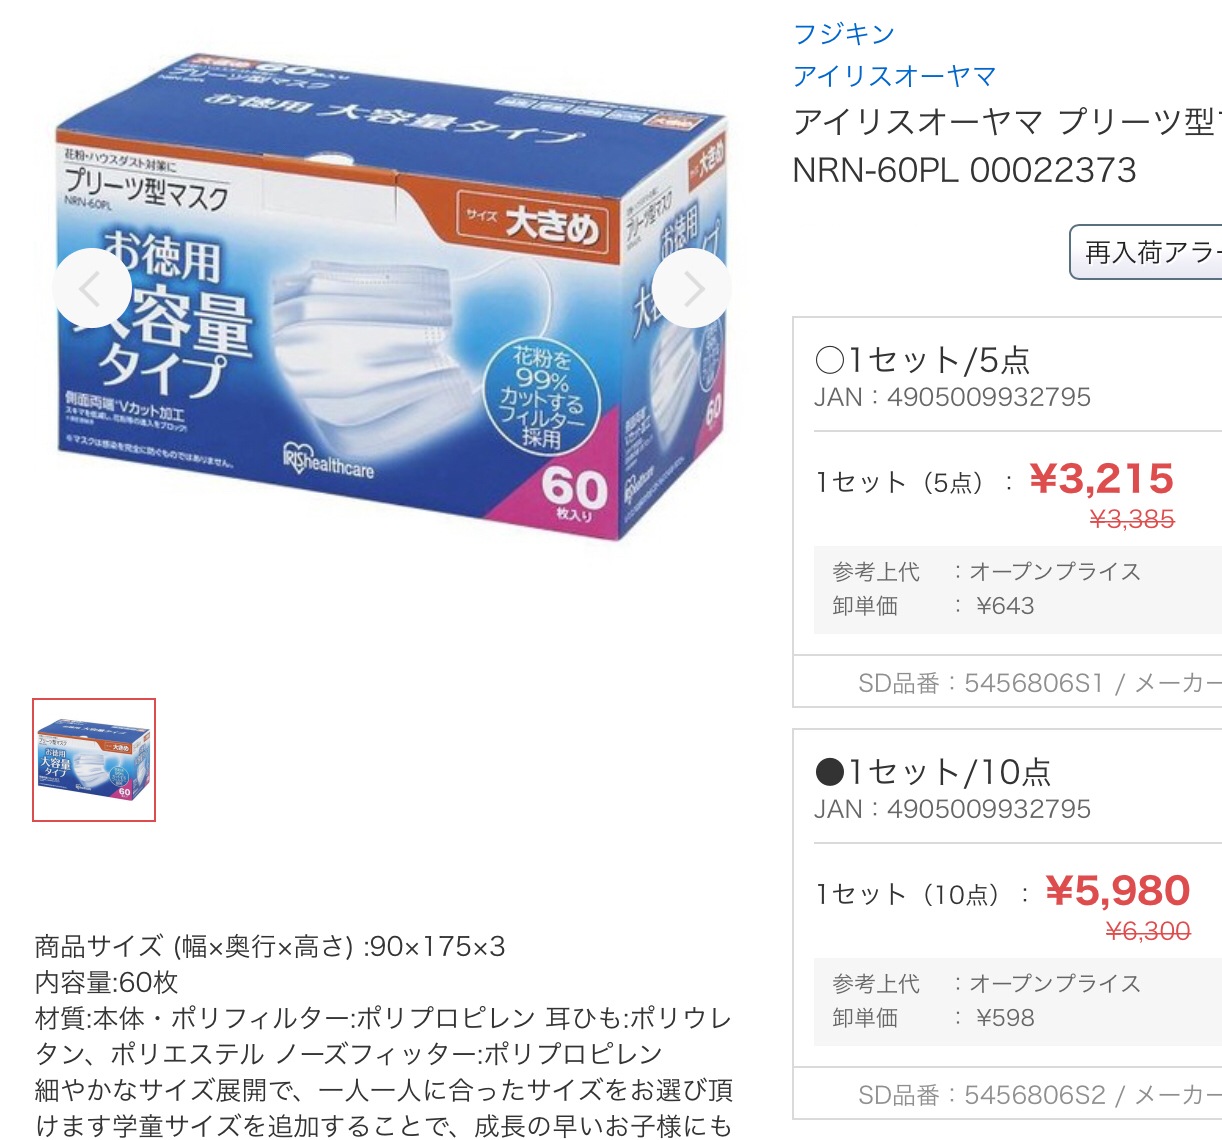This screenshot has height=1140, width=1222.
Task: Open the アイリスオーヤマ brand link
Action: [894, 76]
